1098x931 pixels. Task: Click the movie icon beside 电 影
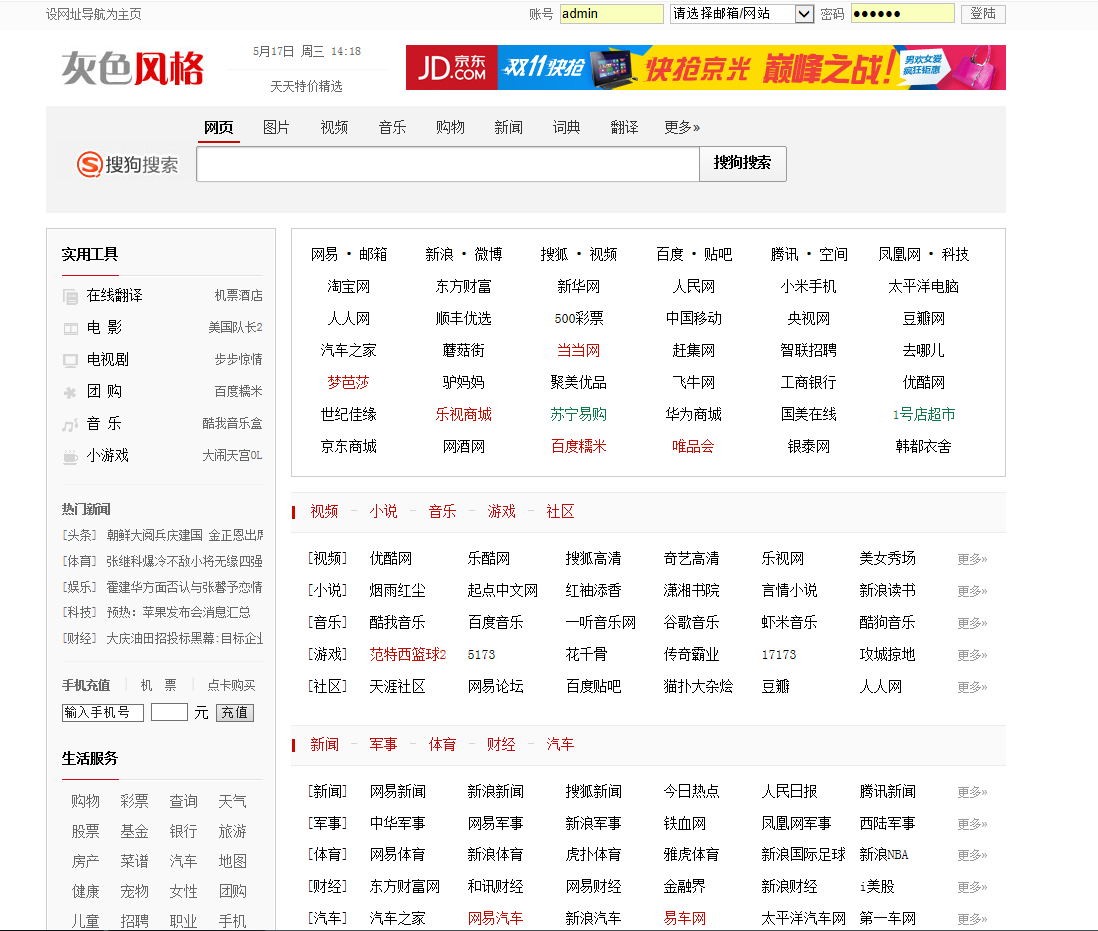tap(70, 328)
